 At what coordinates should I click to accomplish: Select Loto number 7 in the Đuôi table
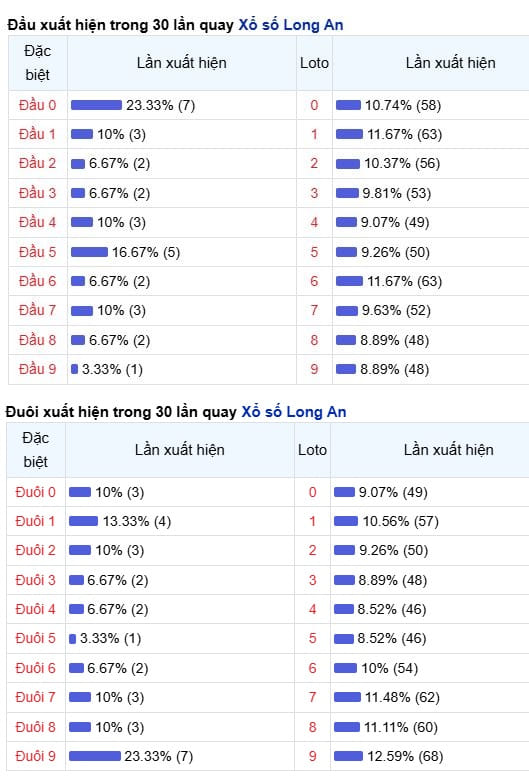click(312, 697)
